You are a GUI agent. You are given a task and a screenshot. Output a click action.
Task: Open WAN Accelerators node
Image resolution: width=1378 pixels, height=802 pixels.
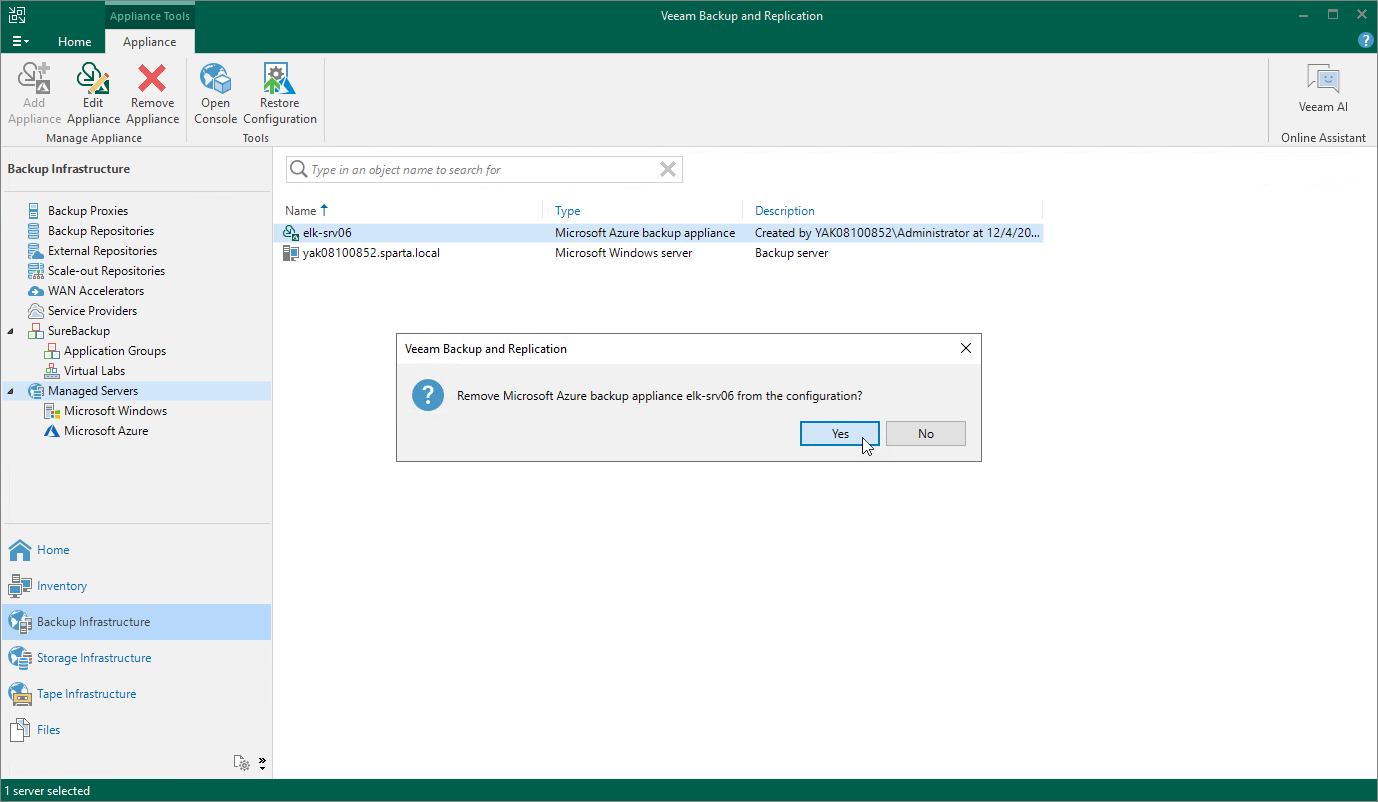96,291
